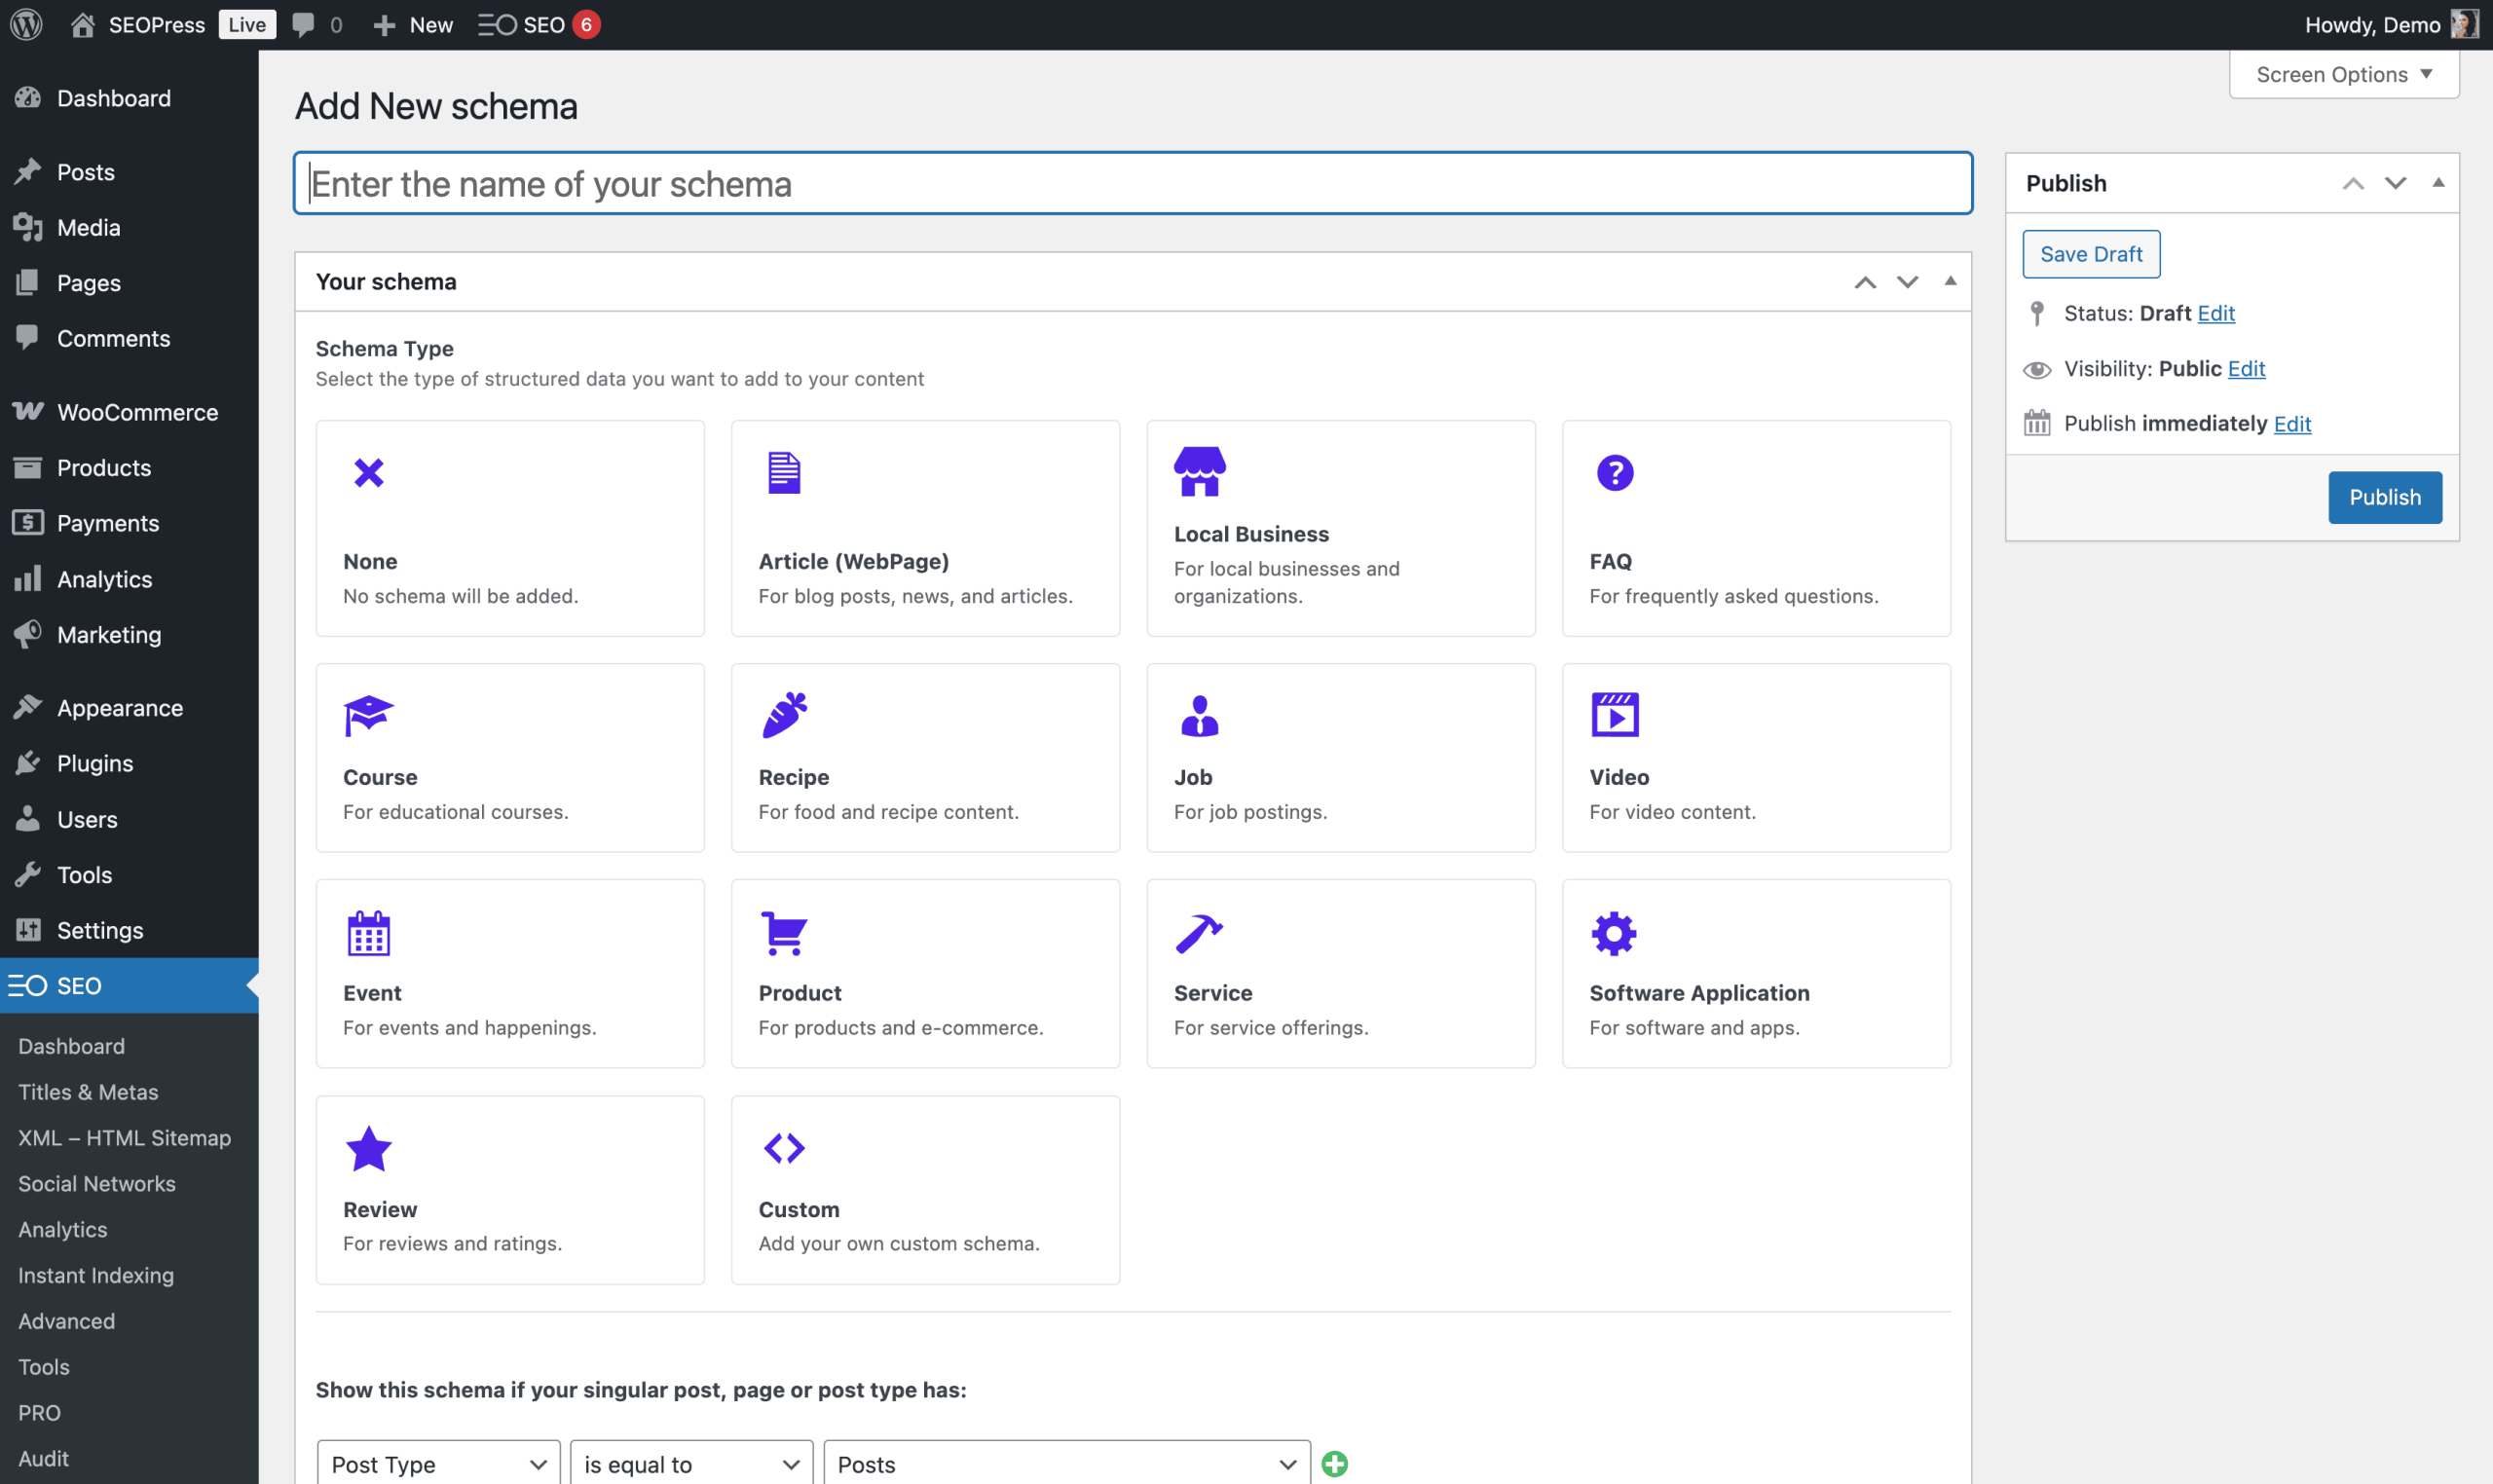Pick the Review star icon
2493x1484 pixels.
[368, 1148]
